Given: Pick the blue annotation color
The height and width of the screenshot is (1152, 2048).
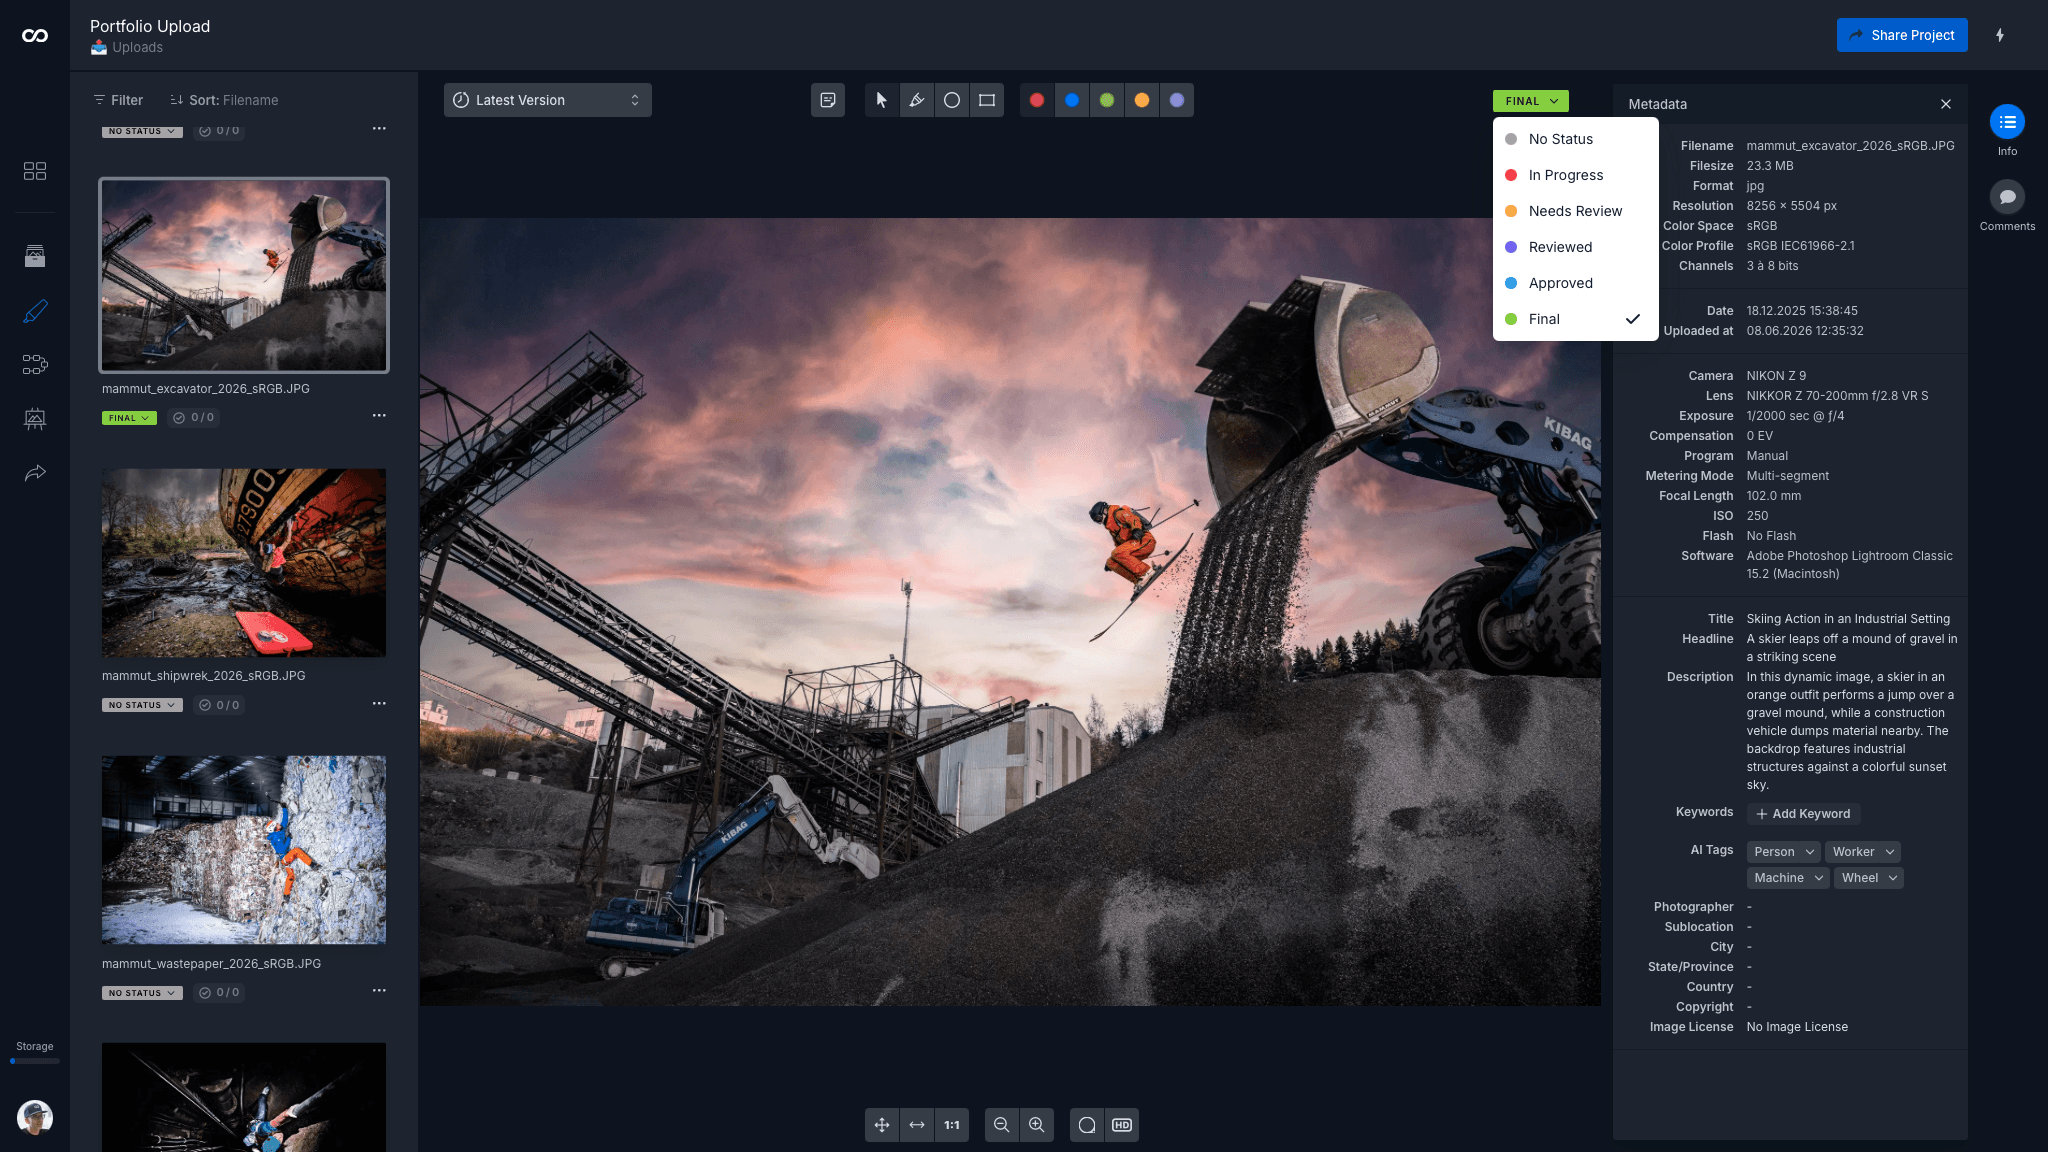Looking at the screenshot, I should [1072, 100].
